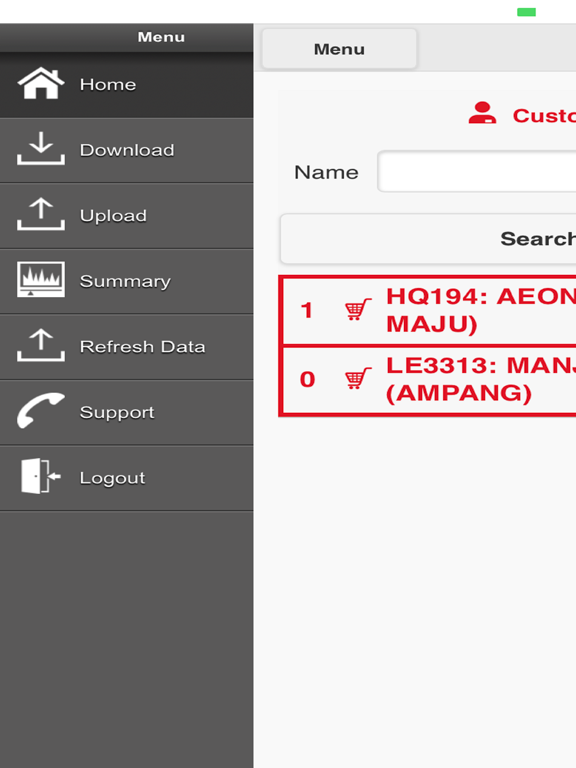Click the cart icon in HQ194 row

(x=358, y=310)
